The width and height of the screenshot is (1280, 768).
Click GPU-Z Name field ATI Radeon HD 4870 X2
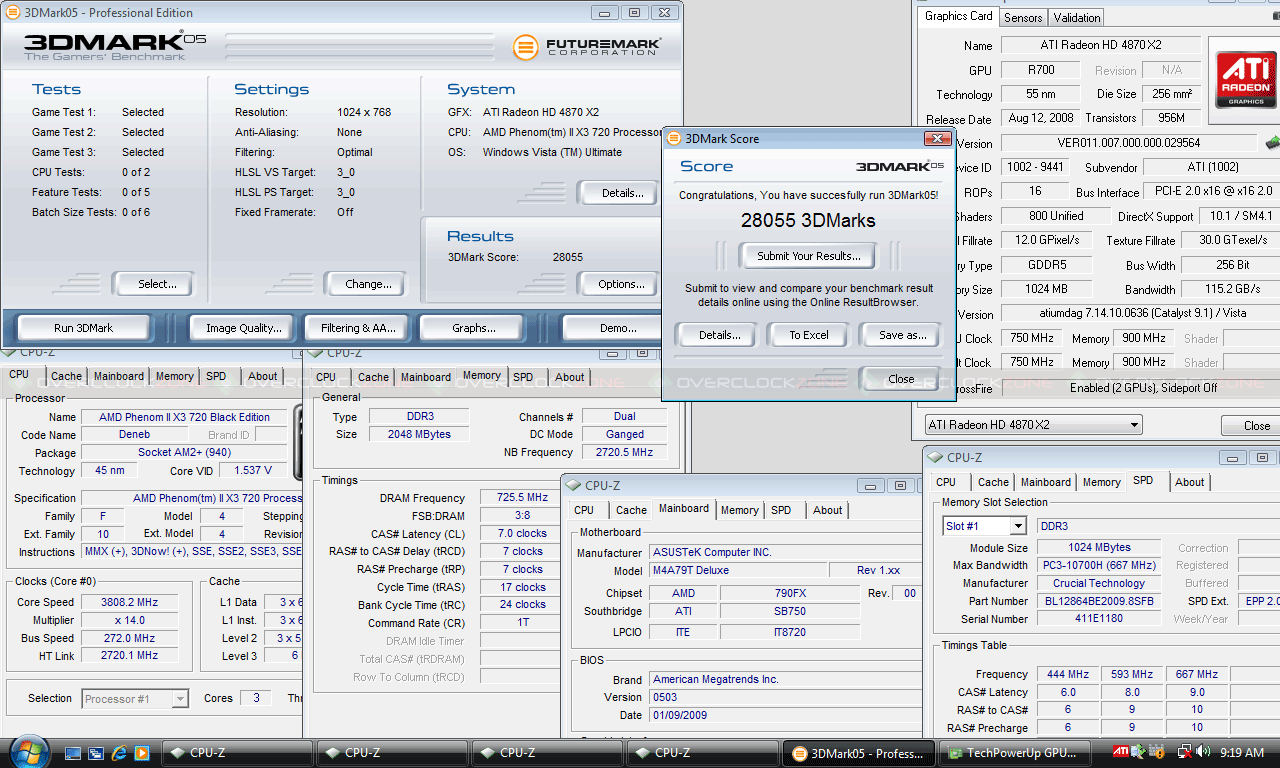1099,45
